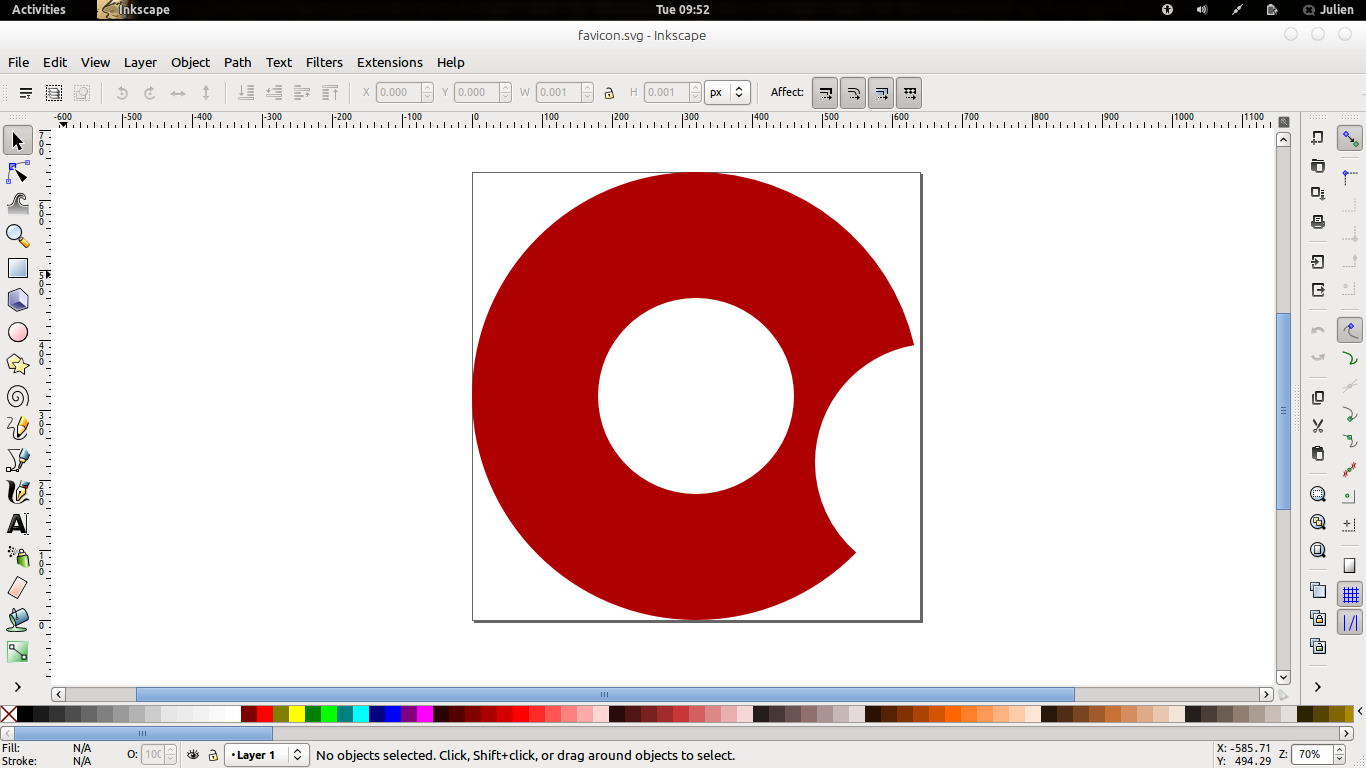The image size is (1366, 768).
Task: Open Activities overview
Action: 38,9
